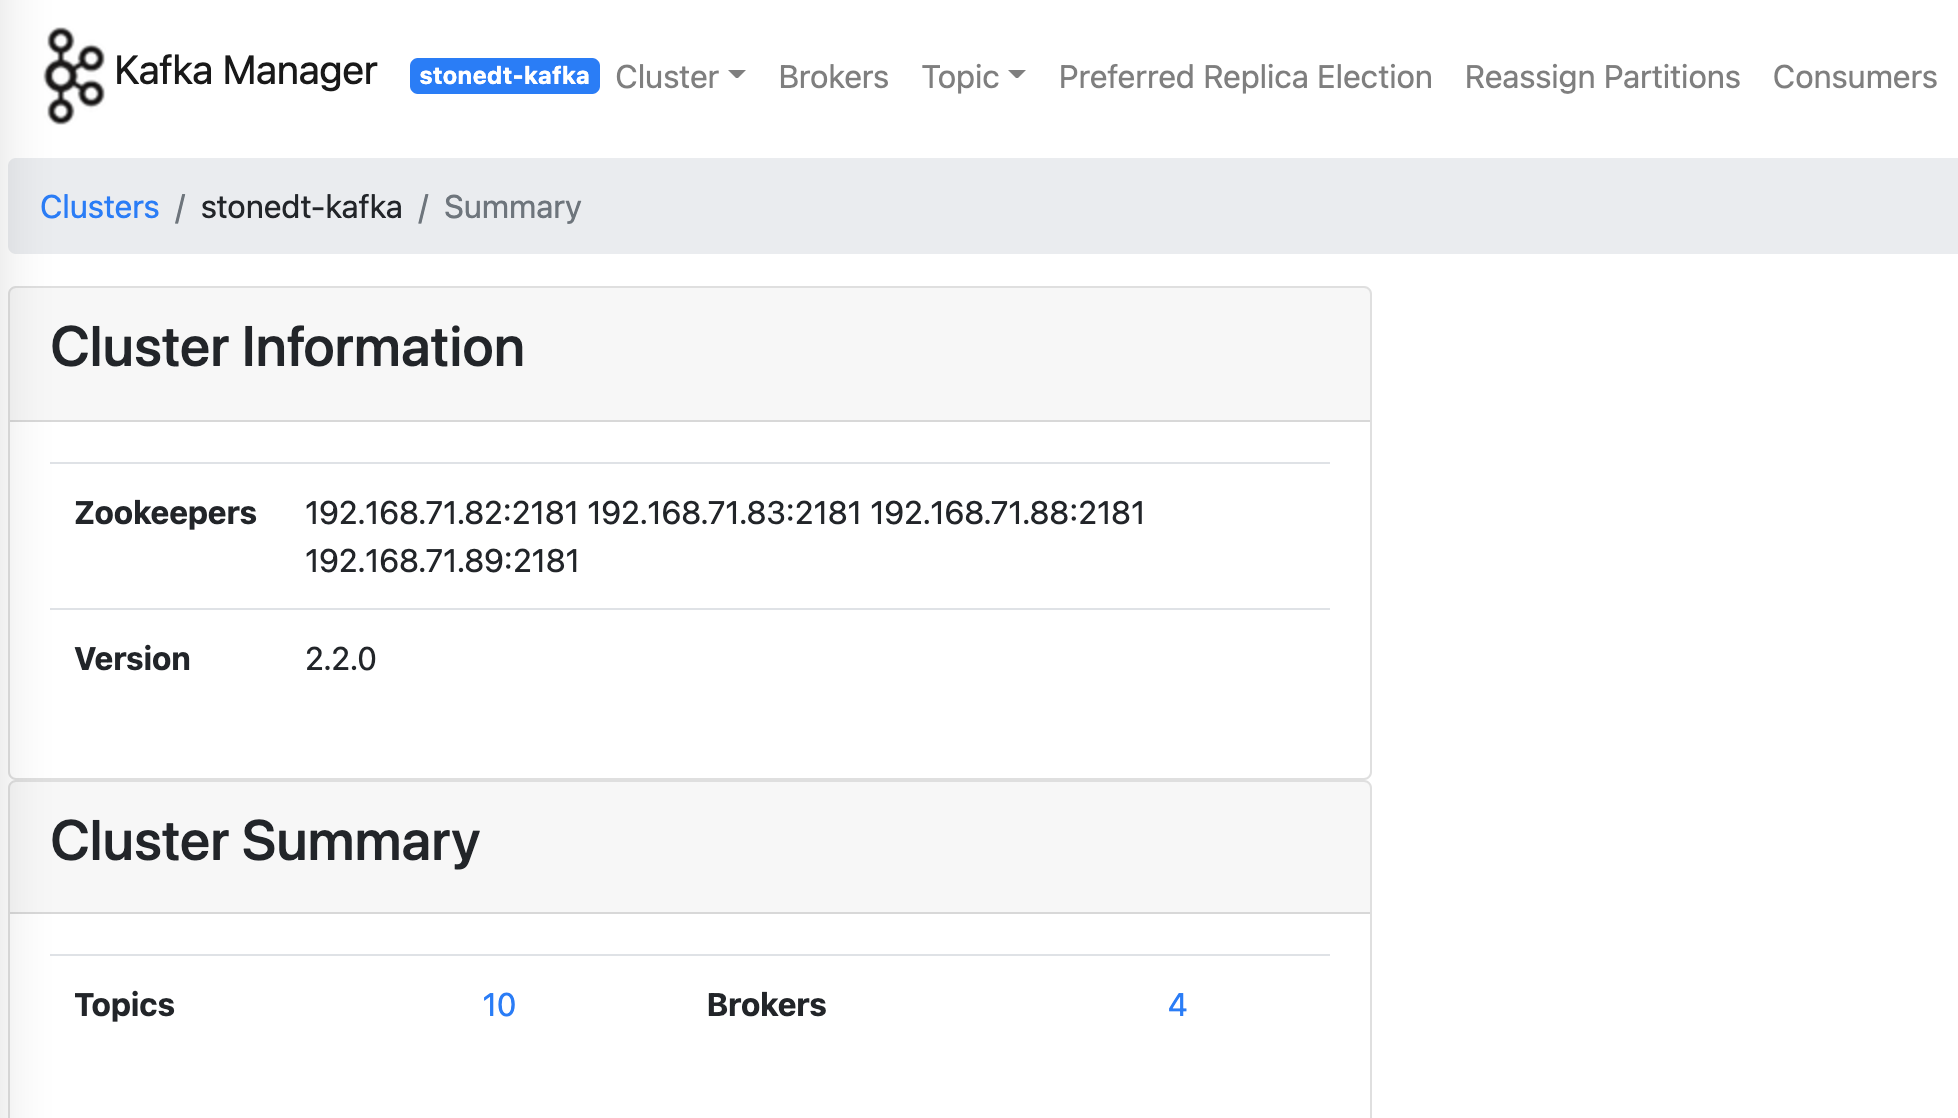Screen dimensions: 1958x1118
Task: Follow the Clusters breadcrumb link
Action: click(x=100, y=206)
